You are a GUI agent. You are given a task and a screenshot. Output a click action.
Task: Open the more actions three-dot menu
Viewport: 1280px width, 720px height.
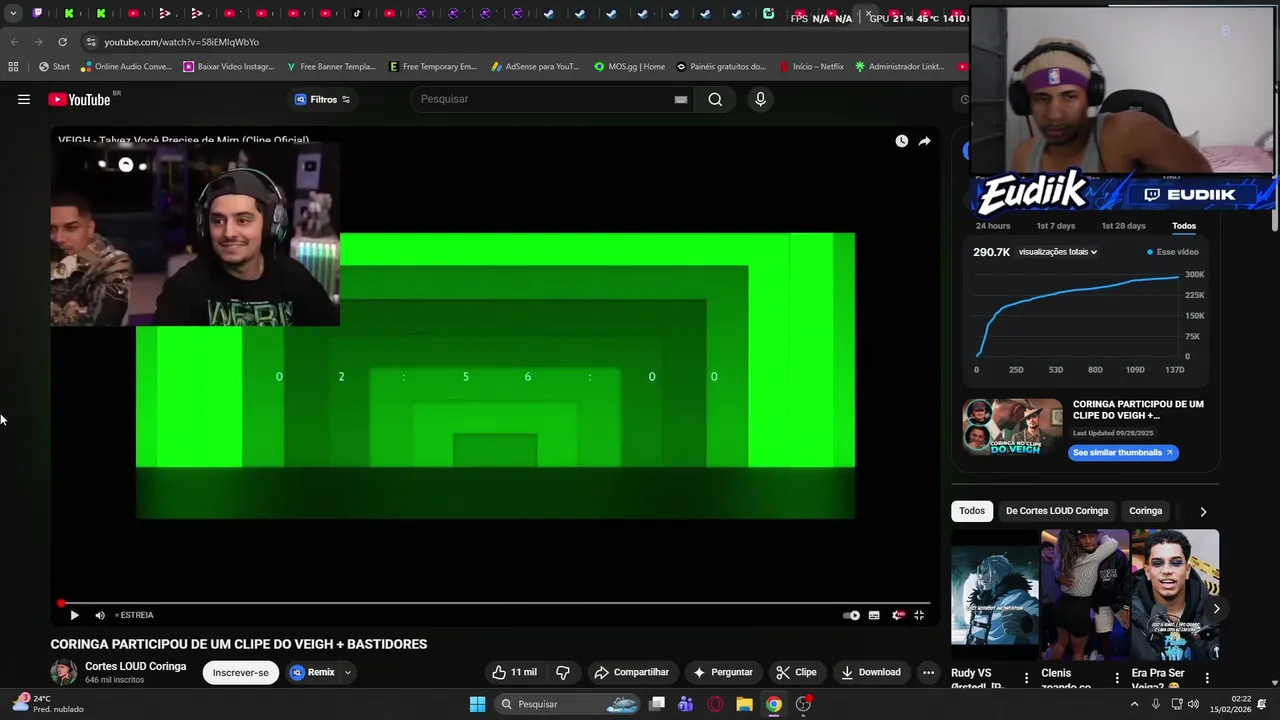pyautogui.click(x=928, y=672)
